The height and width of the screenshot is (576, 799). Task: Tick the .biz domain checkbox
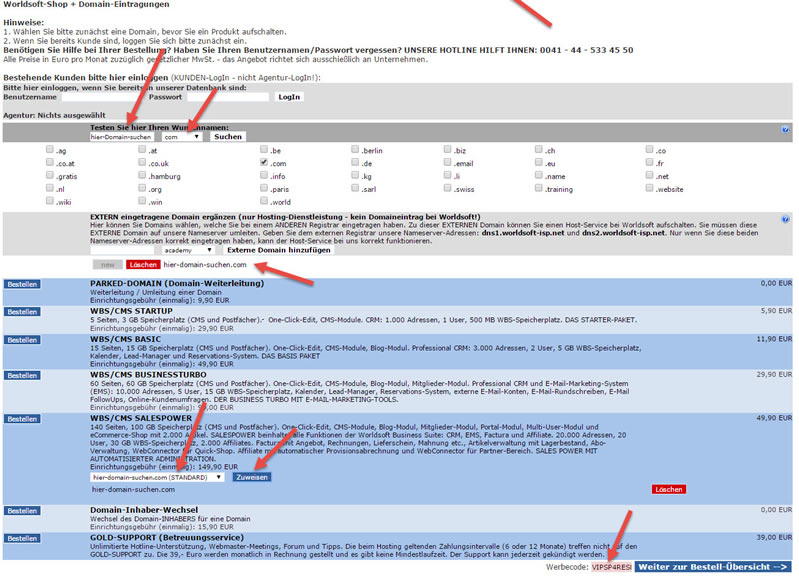pos(447,149)
